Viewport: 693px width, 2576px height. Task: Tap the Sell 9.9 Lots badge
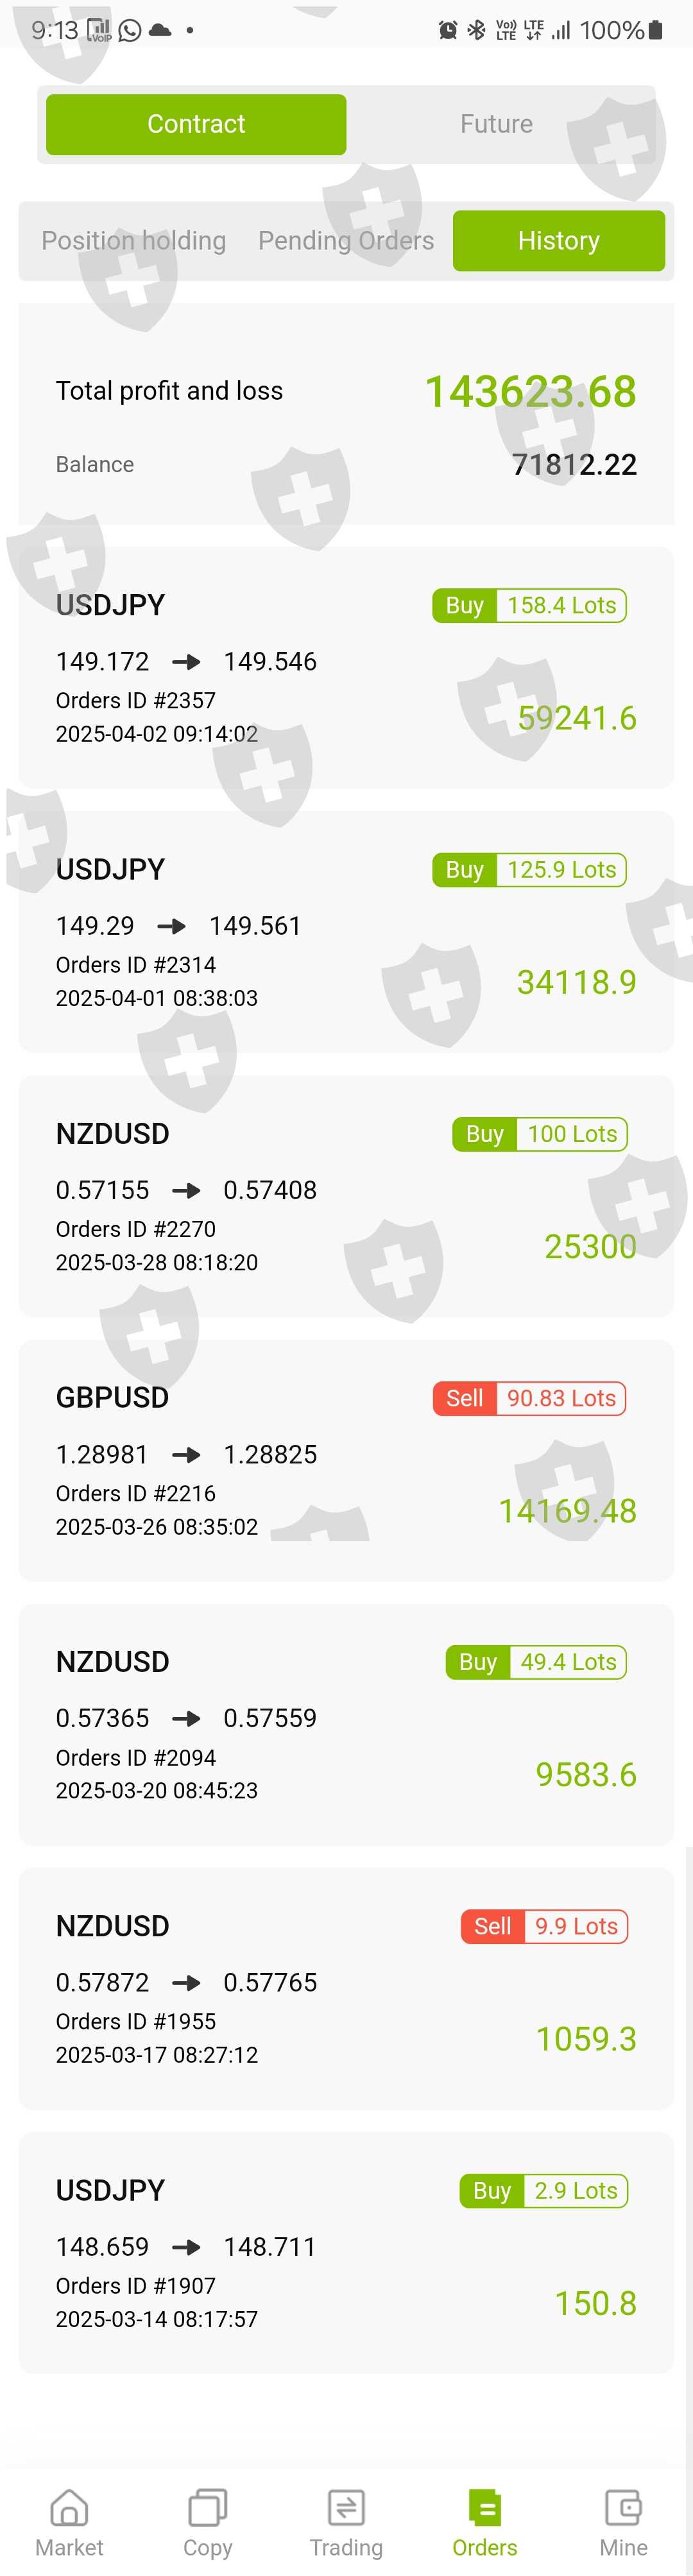(544, 1926)
